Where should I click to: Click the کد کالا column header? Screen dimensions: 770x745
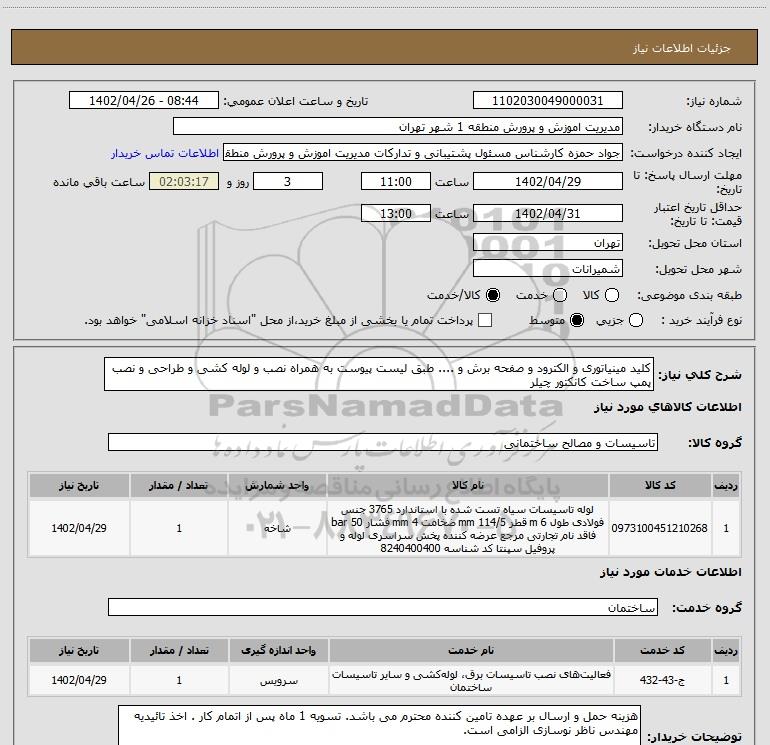[x=660, y=485]
